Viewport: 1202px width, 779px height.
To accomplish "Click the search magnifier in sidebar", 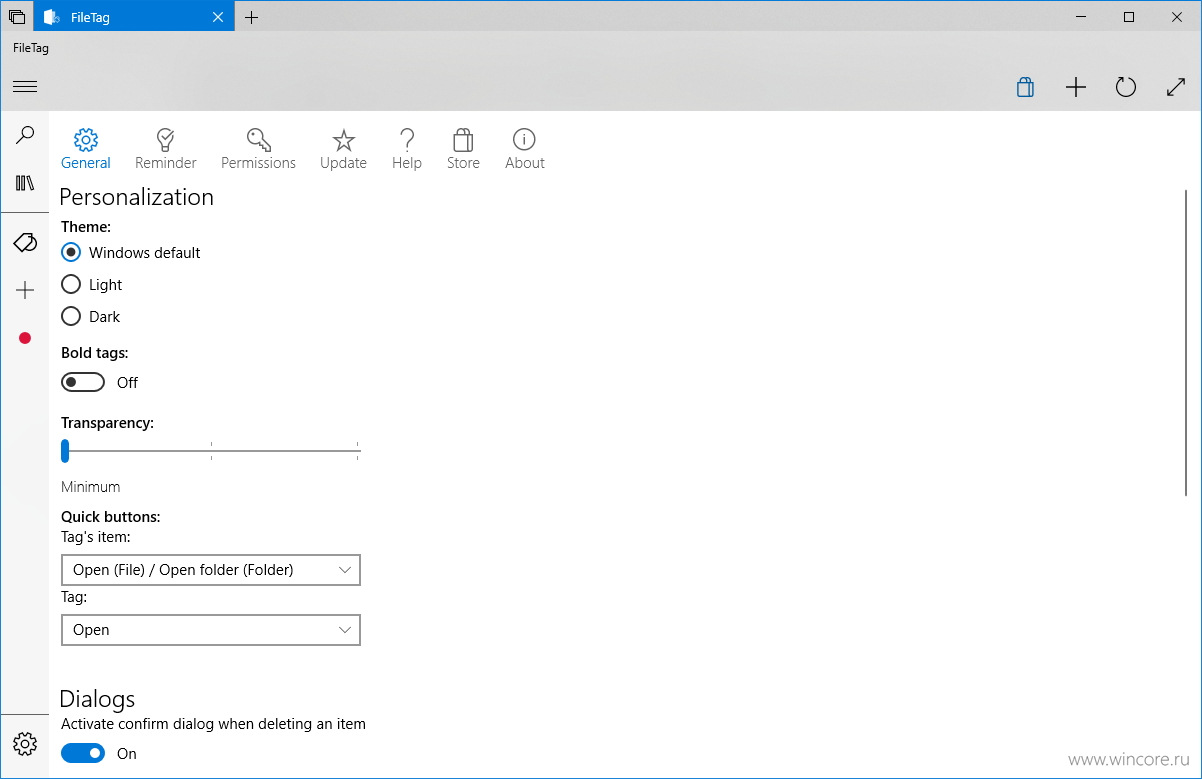I will coord(25,136).
